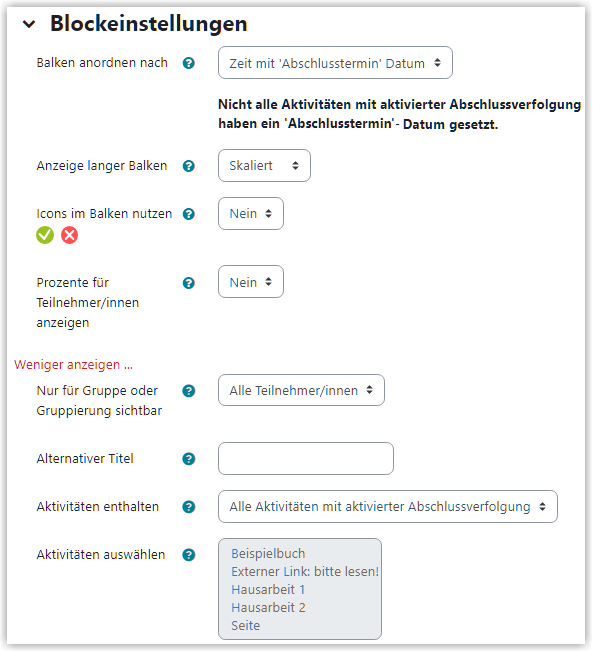Select Hausarbeit 1 in the activities list
593x652 pixels.
268,590
